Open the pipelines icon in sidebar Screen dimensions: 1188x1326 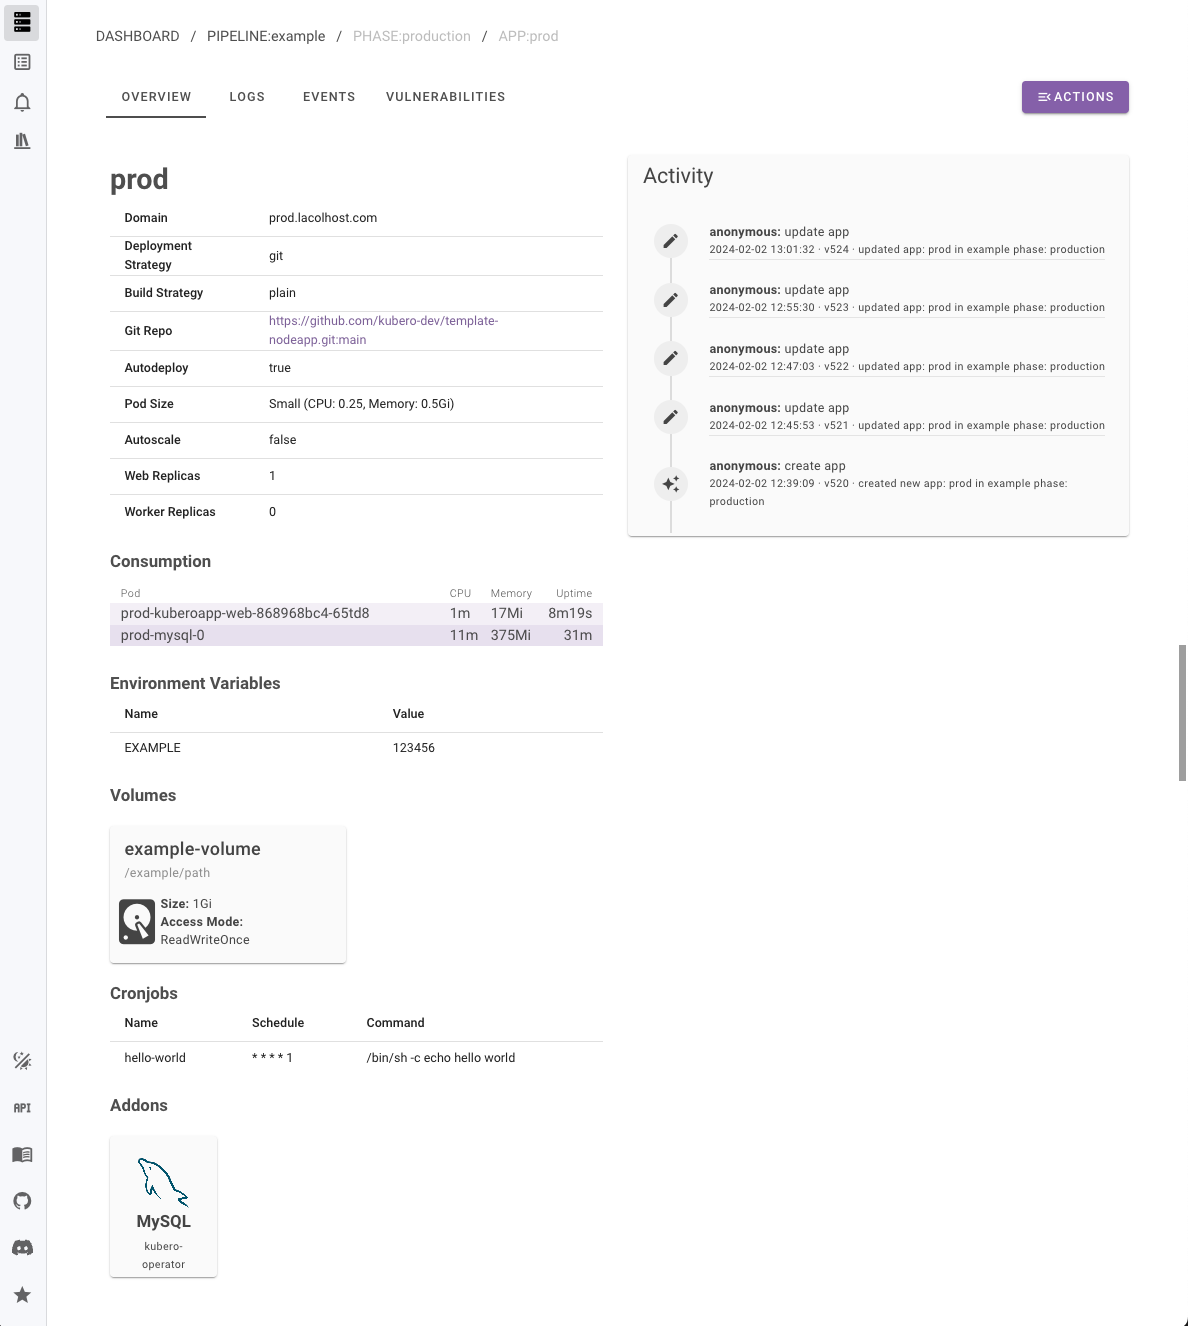click(x=22, y=21)
